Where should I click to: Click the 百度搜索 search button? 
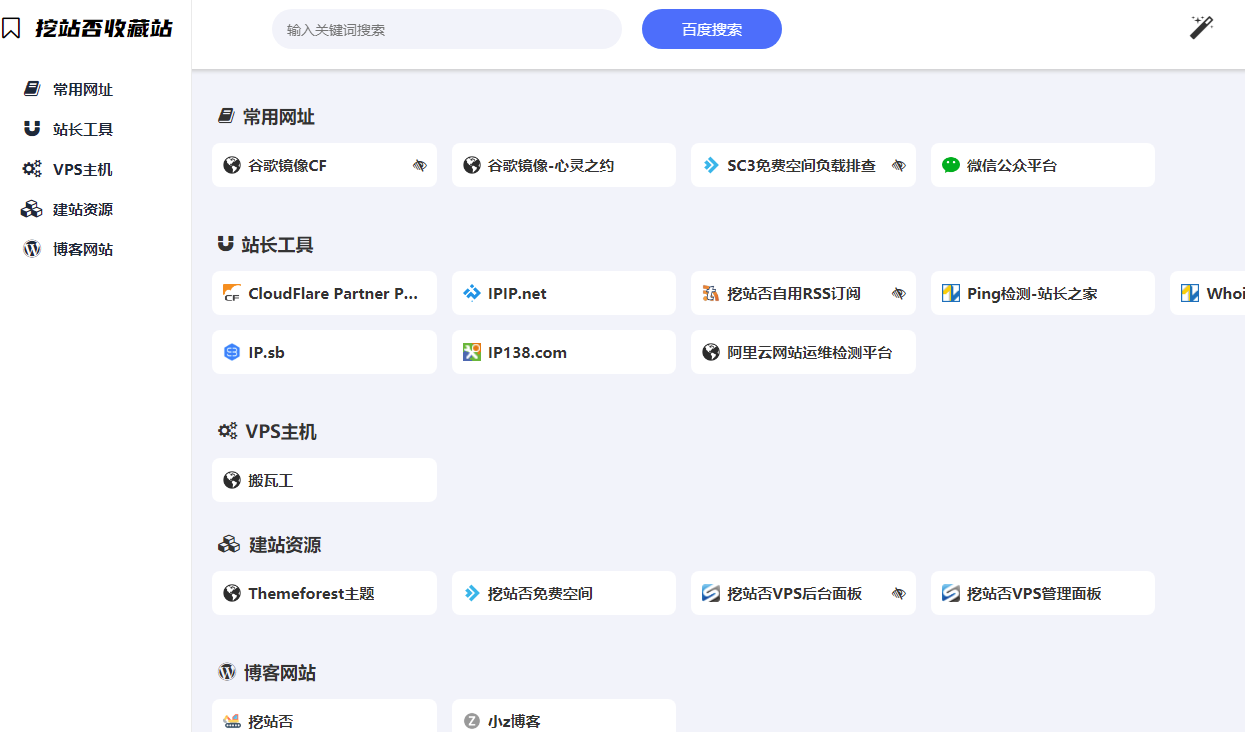click(712, 29)
